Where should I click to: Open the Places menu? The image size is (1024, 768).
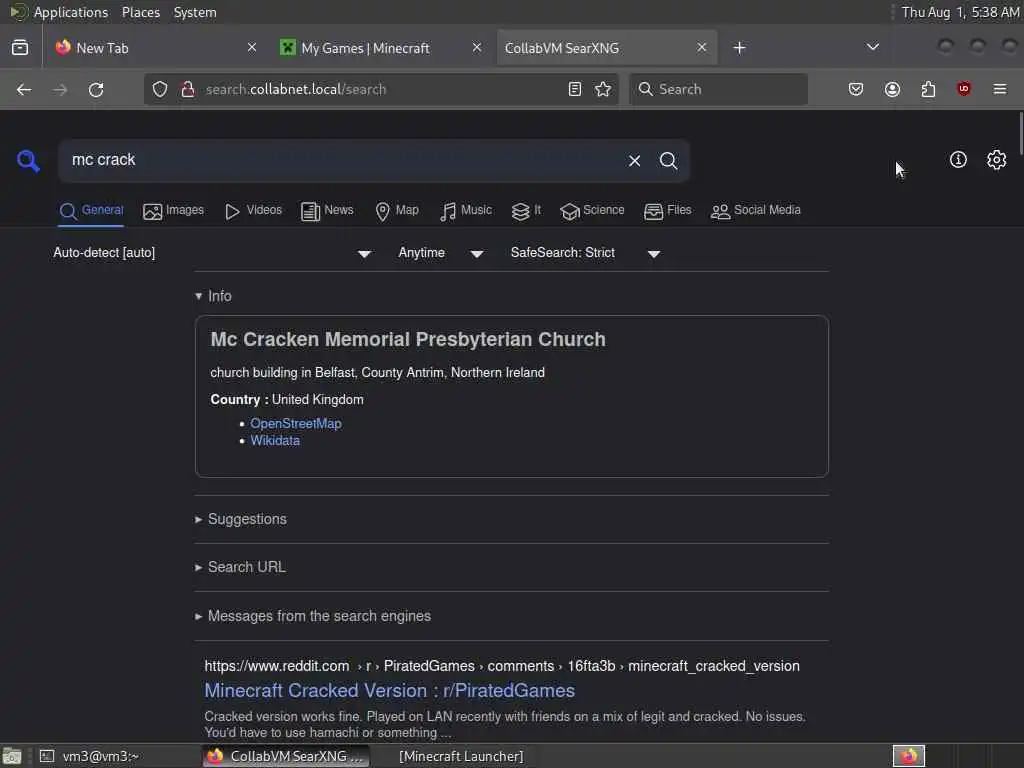click(x=140, y=12)
